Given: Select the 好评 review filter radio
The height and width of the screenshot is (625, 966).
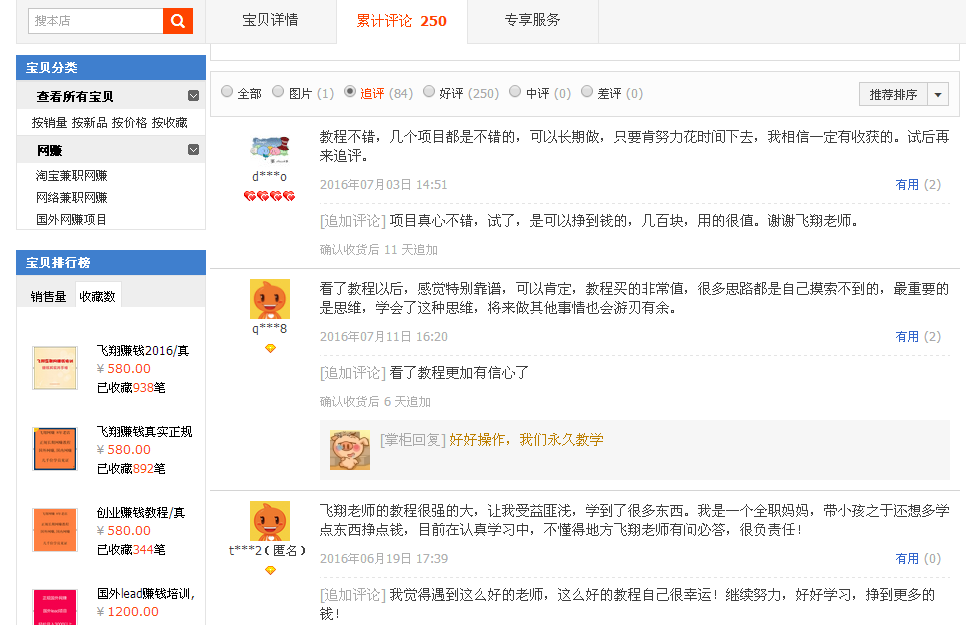Looking at the screenshot, I should tap(429, 92).
